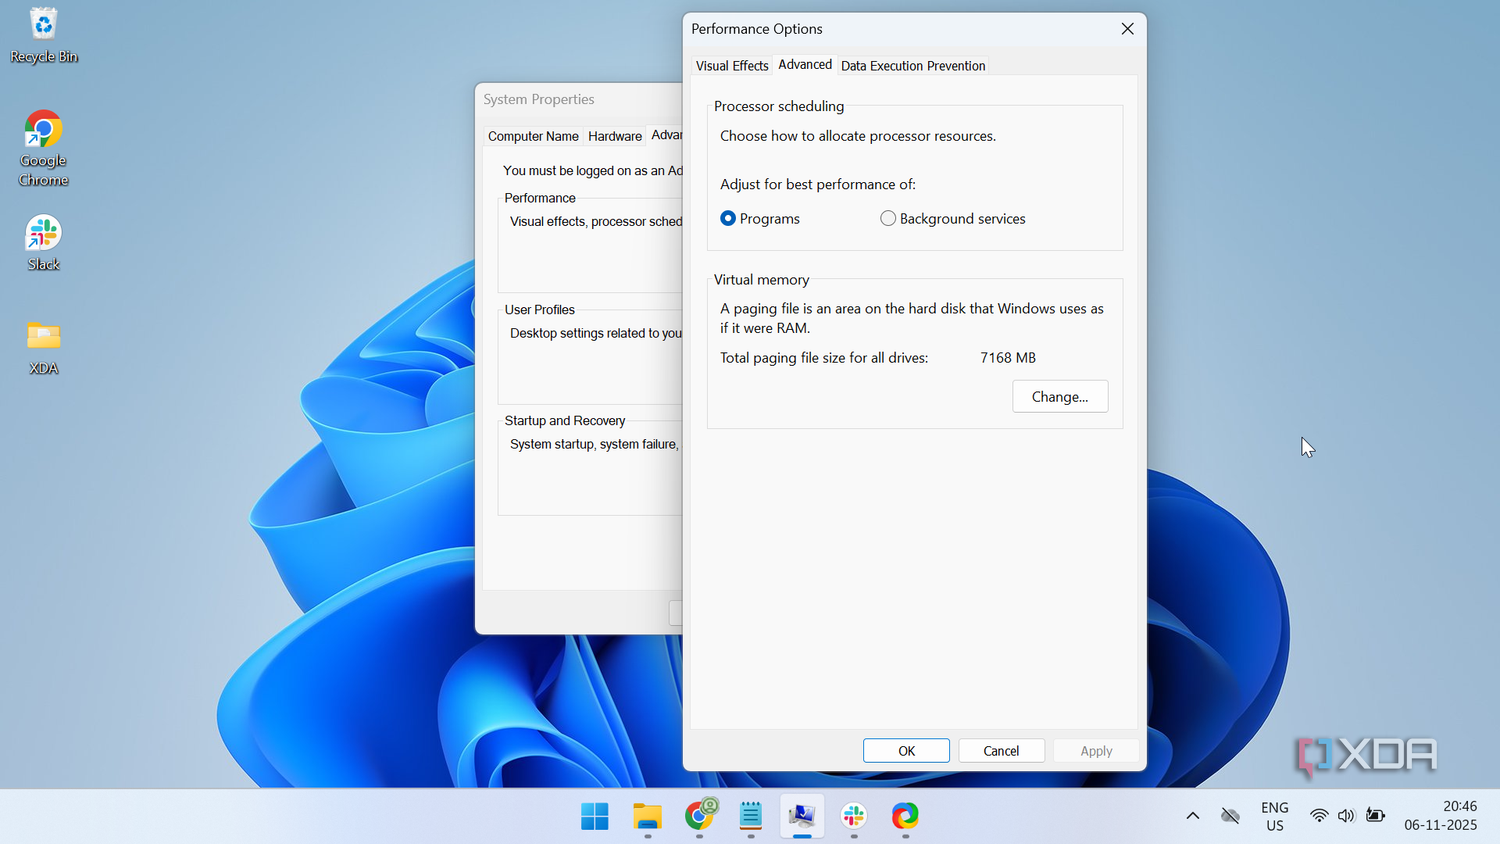The height and width of the screenshot is (844, 1500).
Task: Switch to the Visual Effects tab
Action: 731,65
